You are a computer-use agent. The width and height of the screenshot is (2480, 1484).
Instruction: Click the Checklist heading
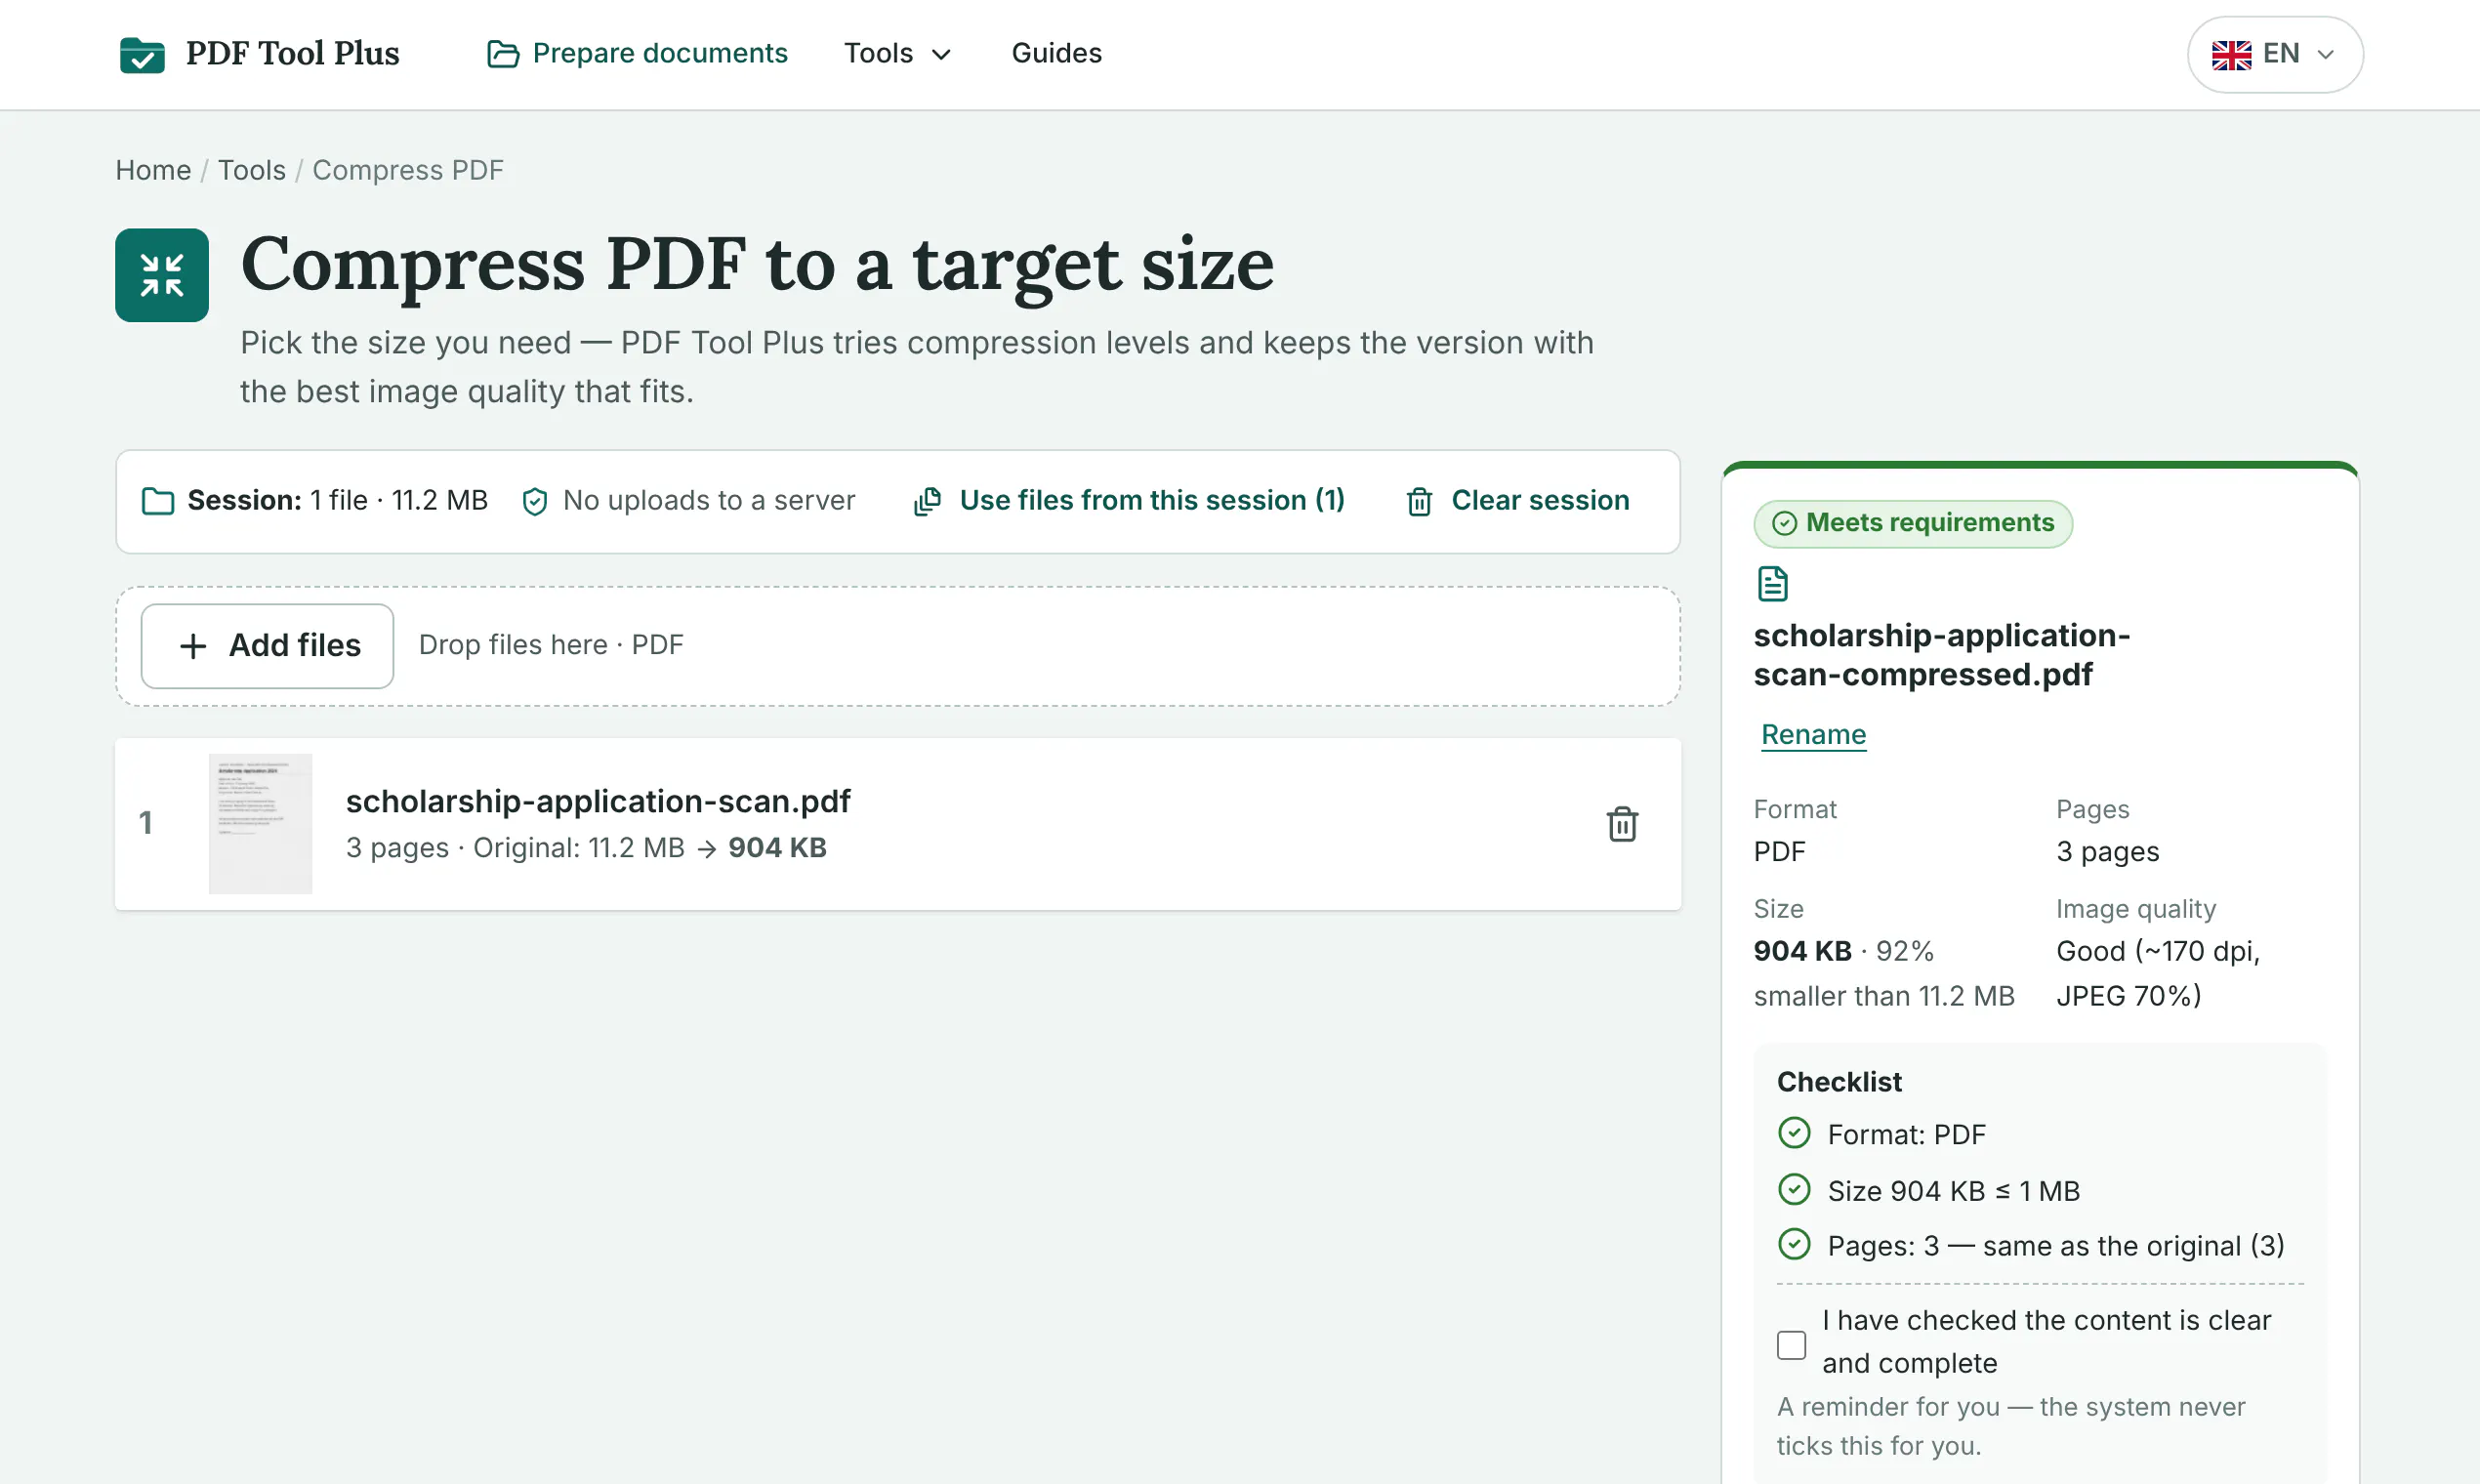[1839, 1082]
